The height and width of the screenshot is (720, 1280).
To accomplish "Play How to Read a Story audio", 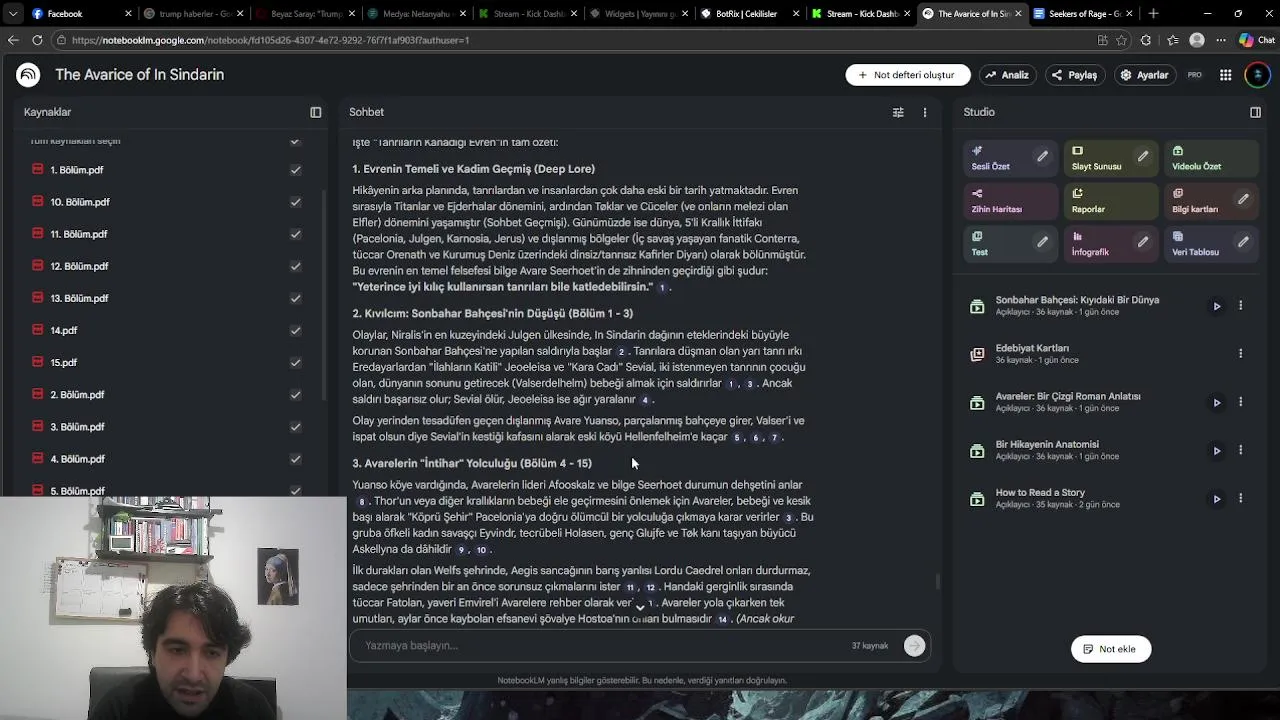I will [x=1217, y=498].
